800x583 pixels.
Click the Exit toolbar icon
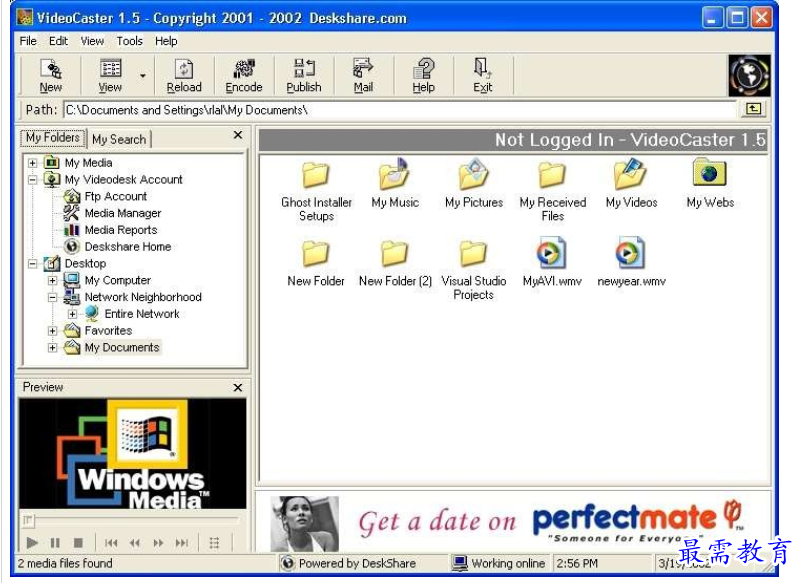[482, 75]
